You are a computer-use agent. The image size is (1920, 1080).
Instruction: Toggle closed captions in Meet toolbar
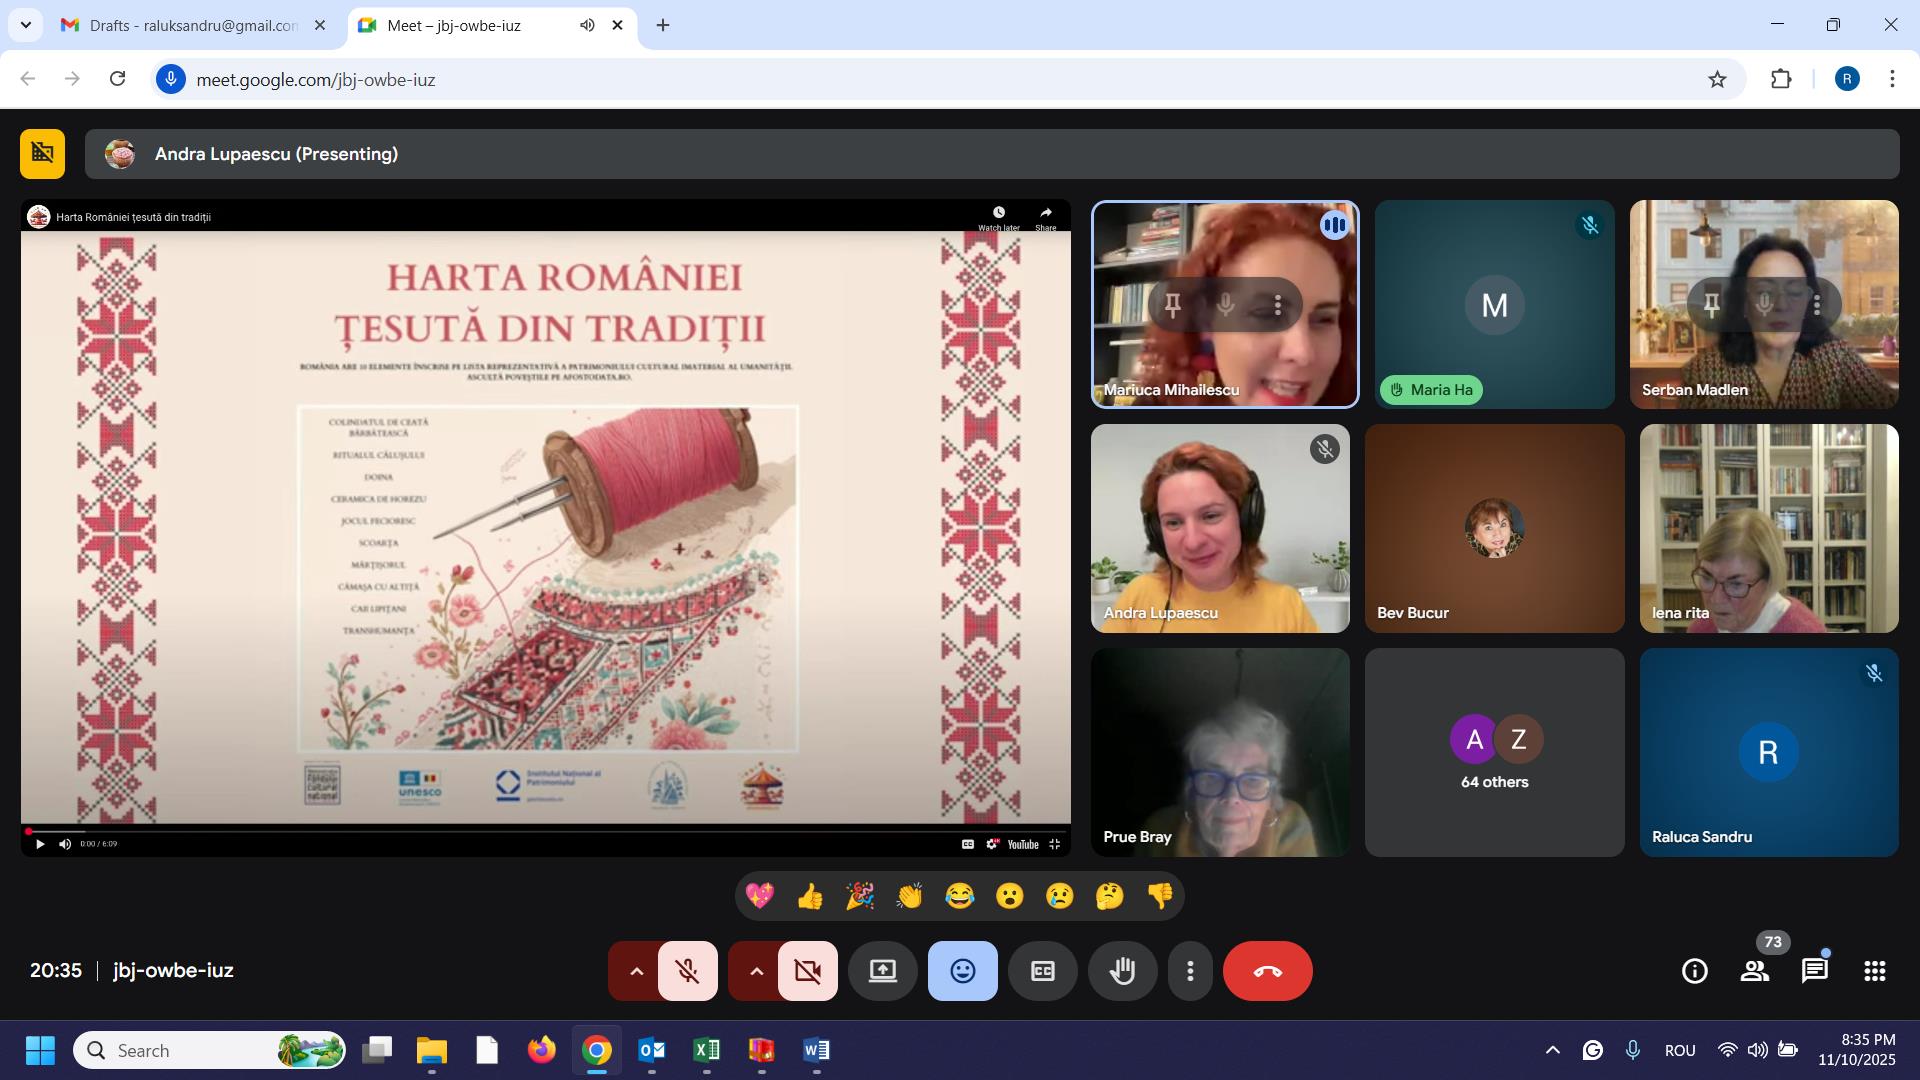(1042, 971)
